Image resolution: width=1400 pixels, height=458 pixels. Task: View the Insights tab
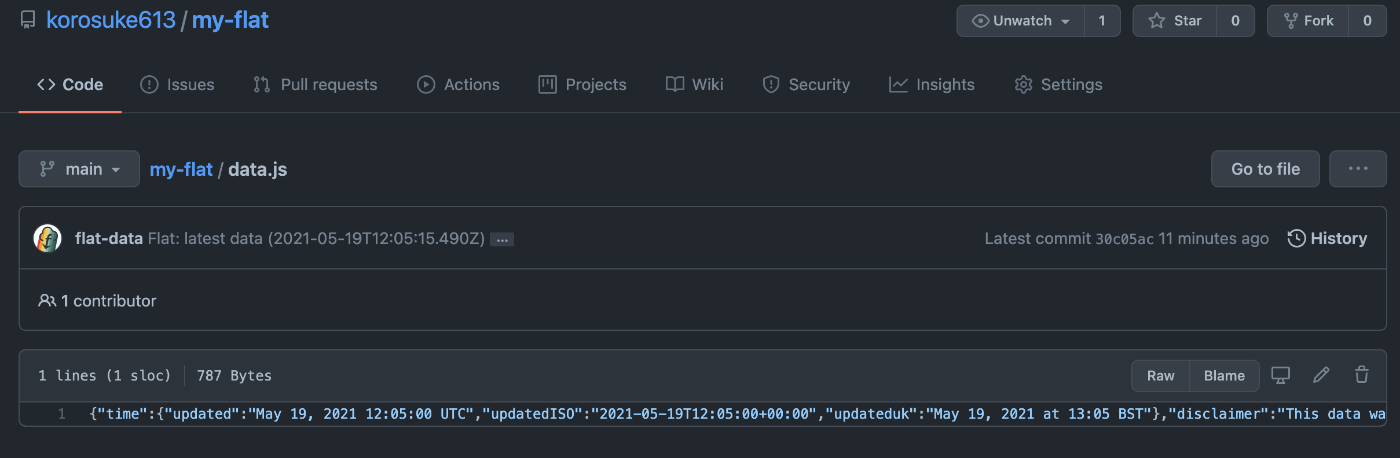(x=932, y=85)
